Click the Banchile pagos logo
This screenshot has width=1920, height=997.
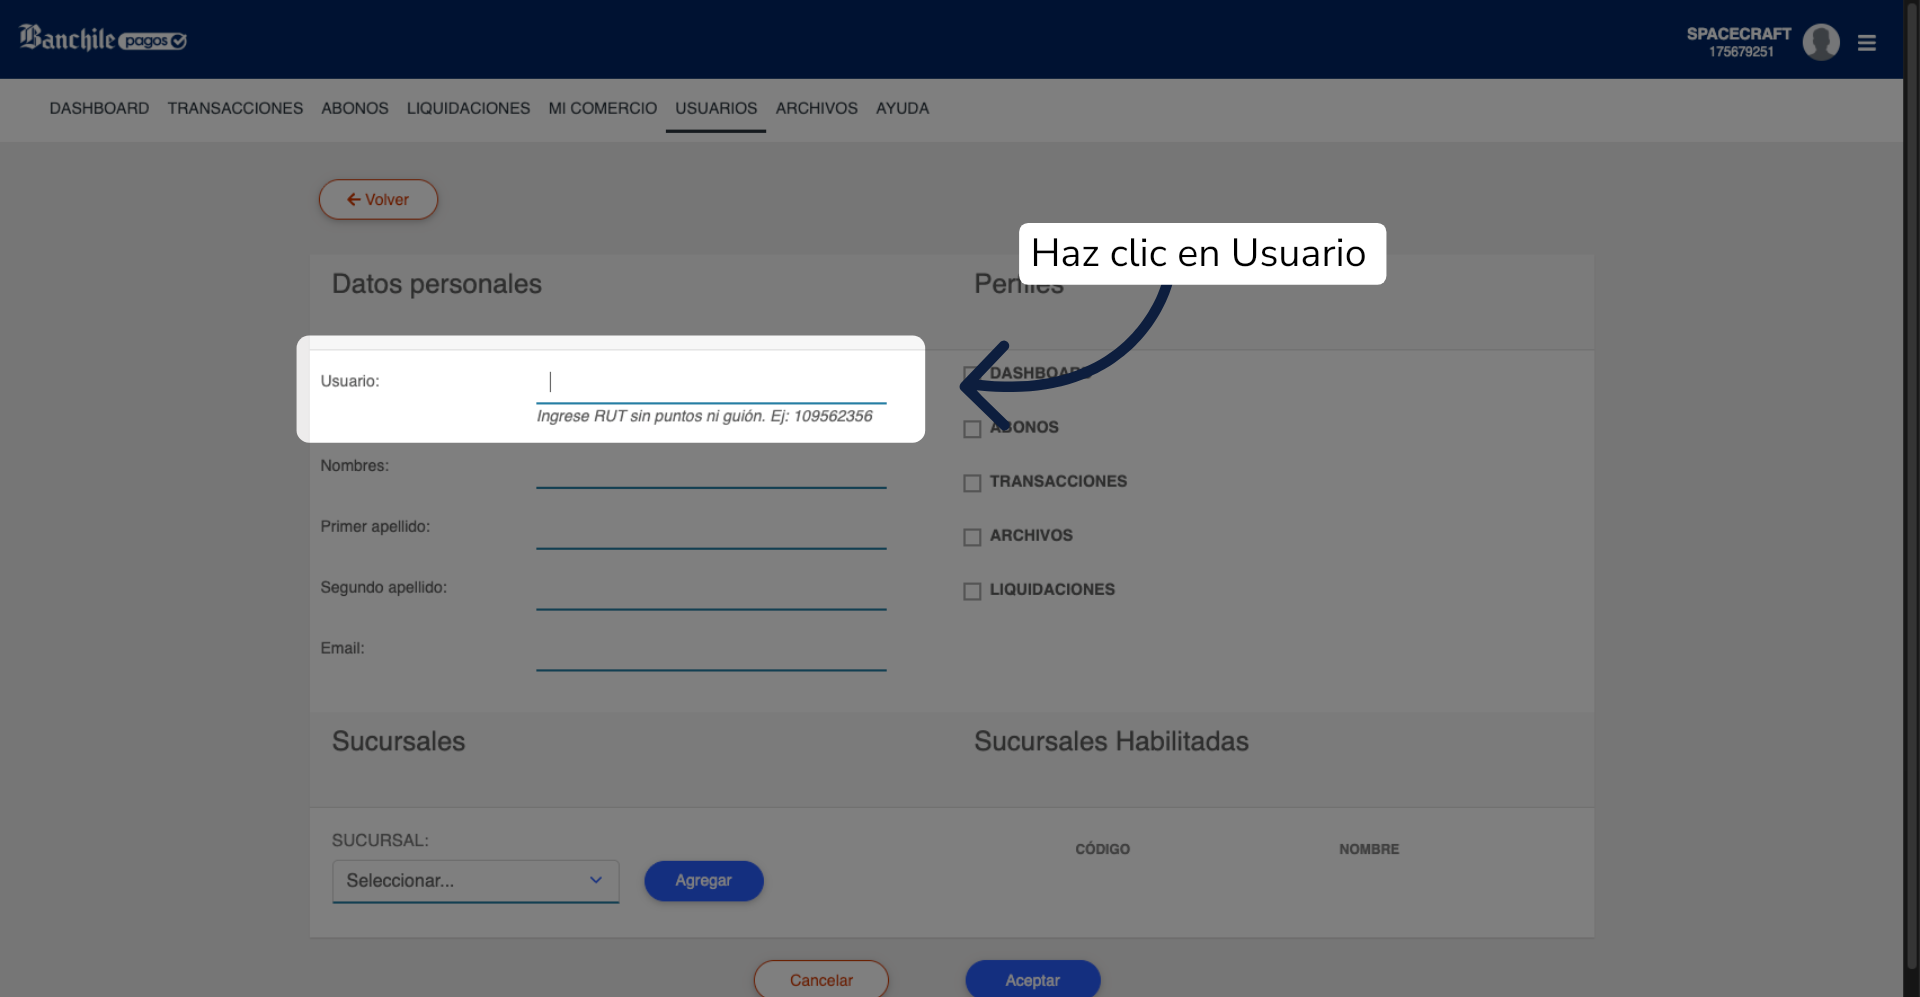point(103,39)
